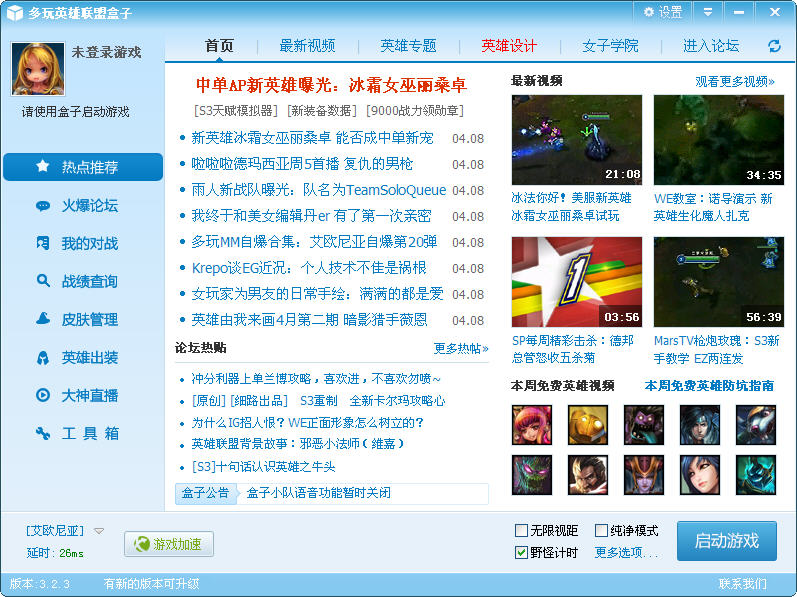Open the headline about 冰霜女巫丽桑卓
This screenshot has height=597, width=797.
[x=331, y=85]
